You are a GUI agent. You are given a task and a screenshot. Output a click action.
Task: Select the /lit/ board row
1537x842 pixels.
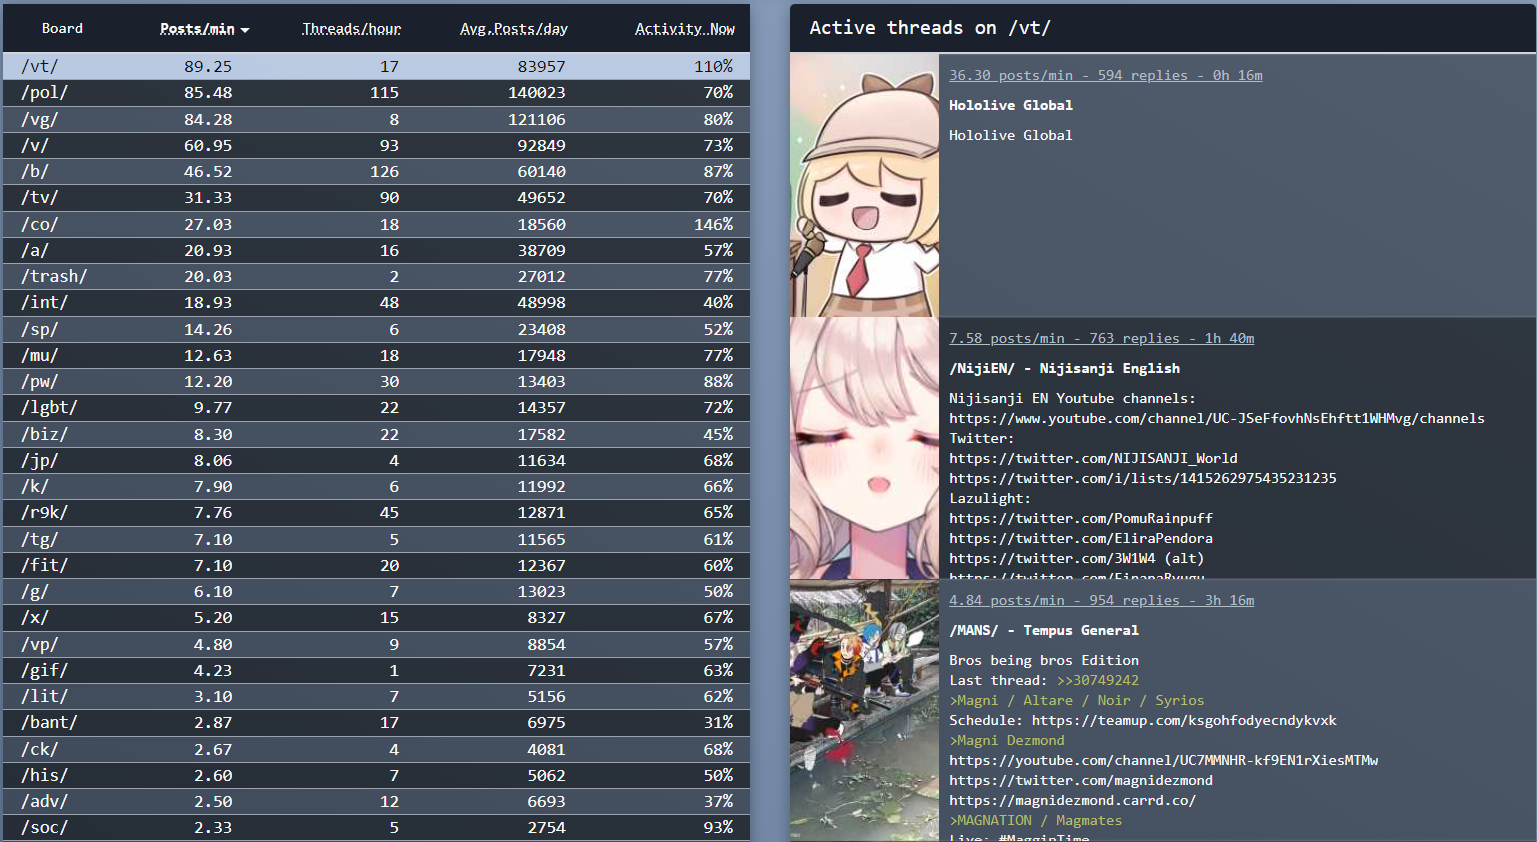pyautogui.click(x=376, y=696)
